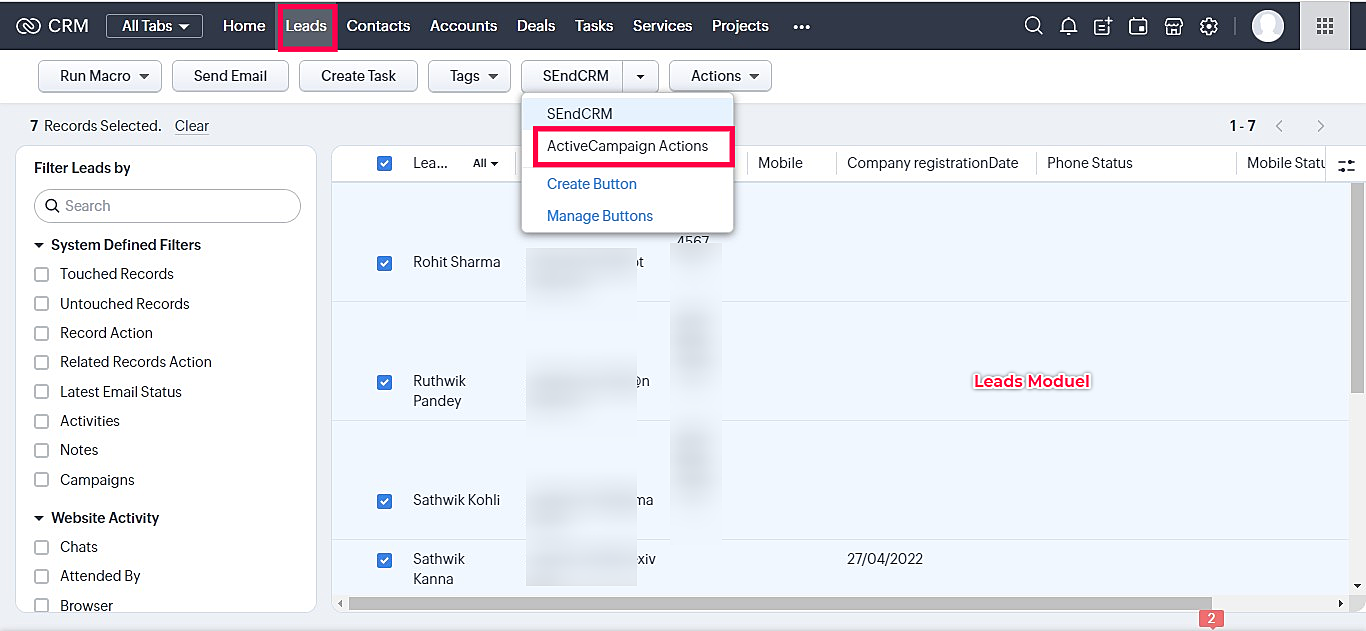Open the Rohit Sharma lead record

point(457,262)
